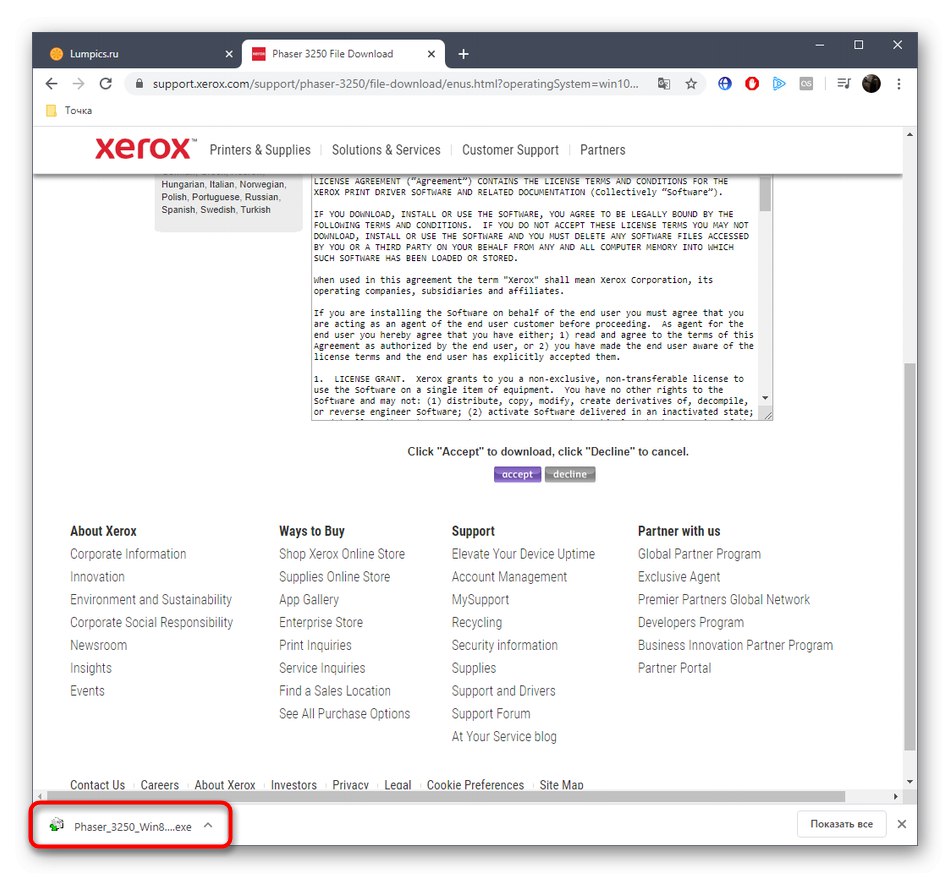Screen dimensions: 950x878
Task: Click the back navigation arrow
Action: click(x=51, y=84)
